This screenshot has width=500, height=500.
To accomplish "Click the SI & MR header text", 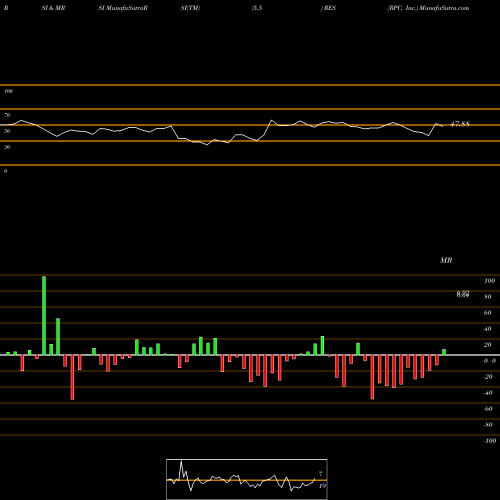I will tap(53, 8).
